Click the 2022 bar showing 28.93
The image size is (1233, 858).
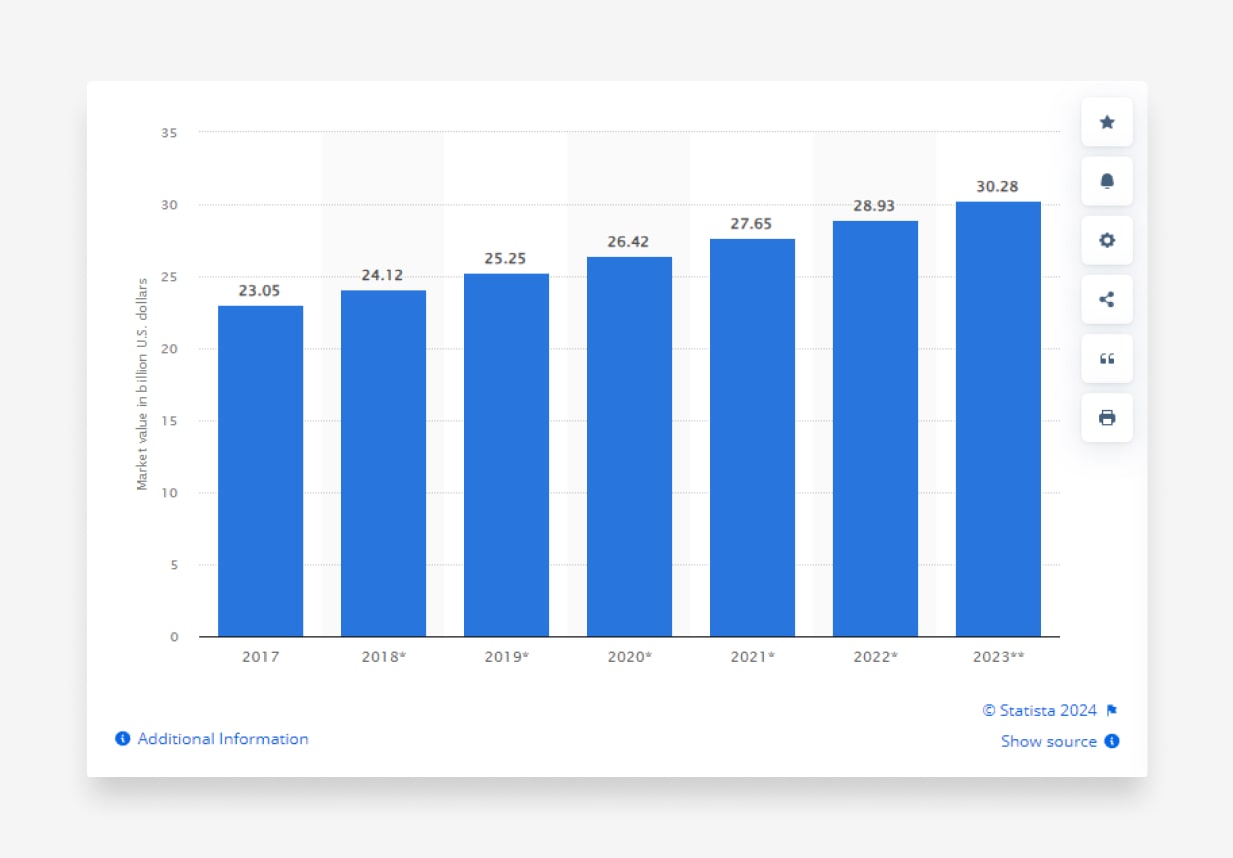pos(875,428)
